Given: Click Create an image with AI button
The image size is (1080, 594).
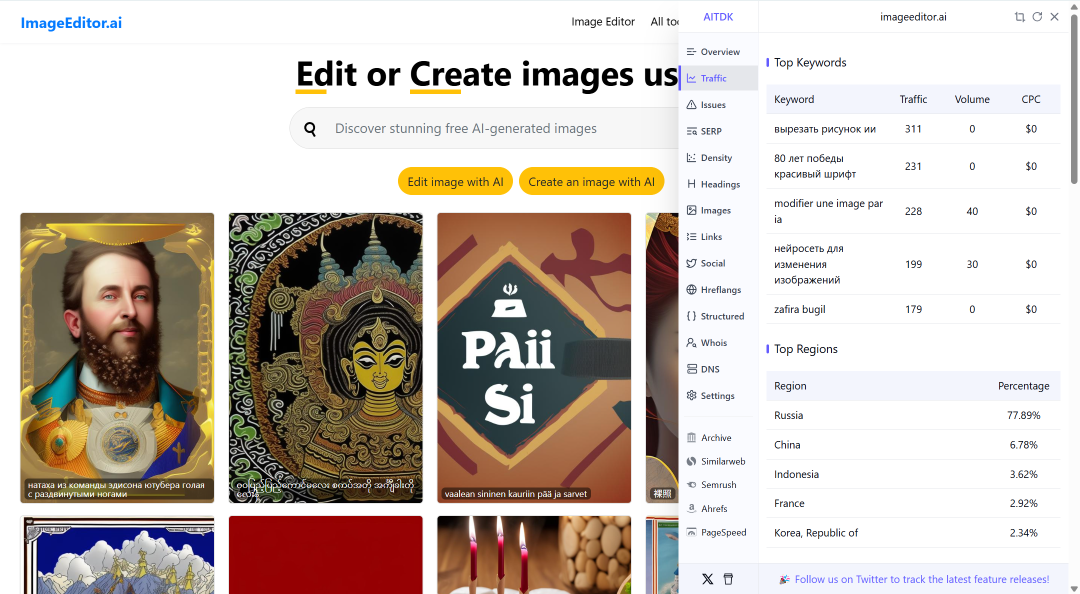Looking at the screenshot, I should (591, 182).
